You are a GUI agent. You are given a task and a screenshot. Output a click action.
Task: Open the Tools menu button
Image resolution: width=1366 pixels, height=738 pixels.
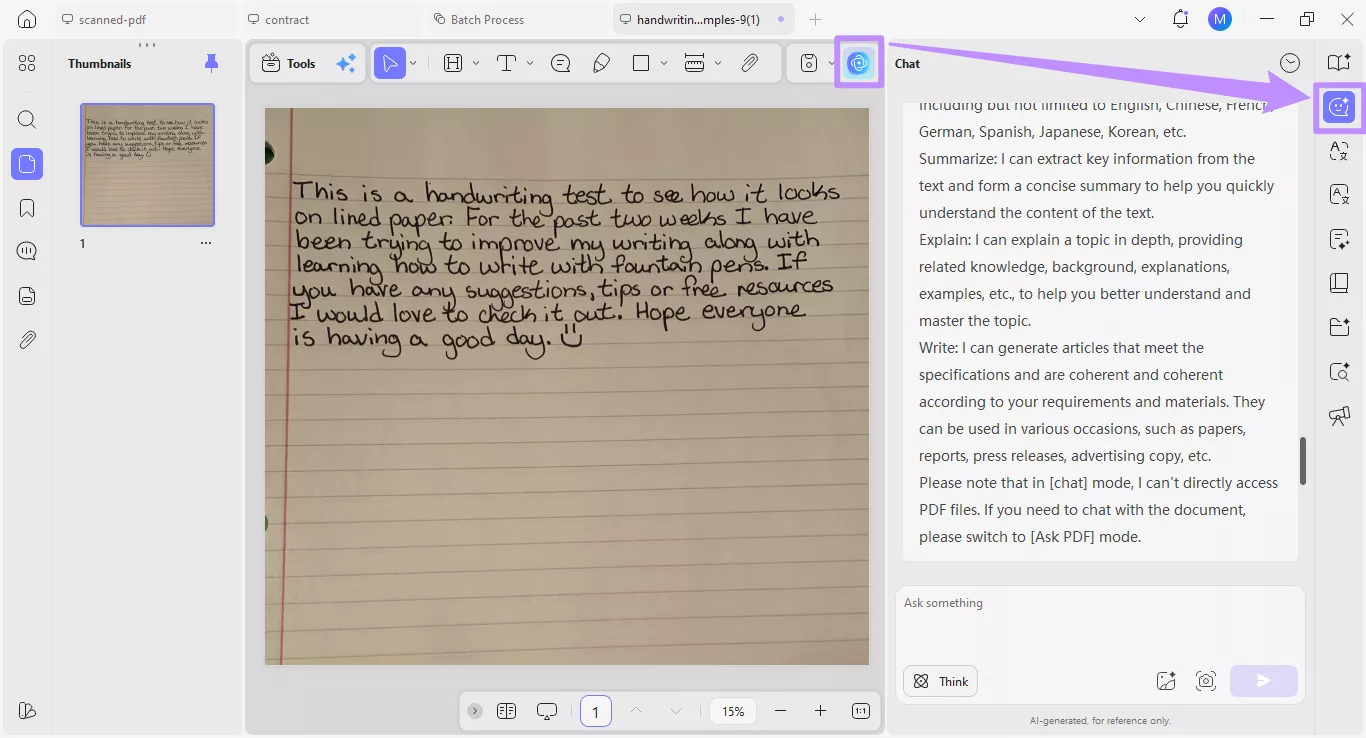[x=288, y=63]
